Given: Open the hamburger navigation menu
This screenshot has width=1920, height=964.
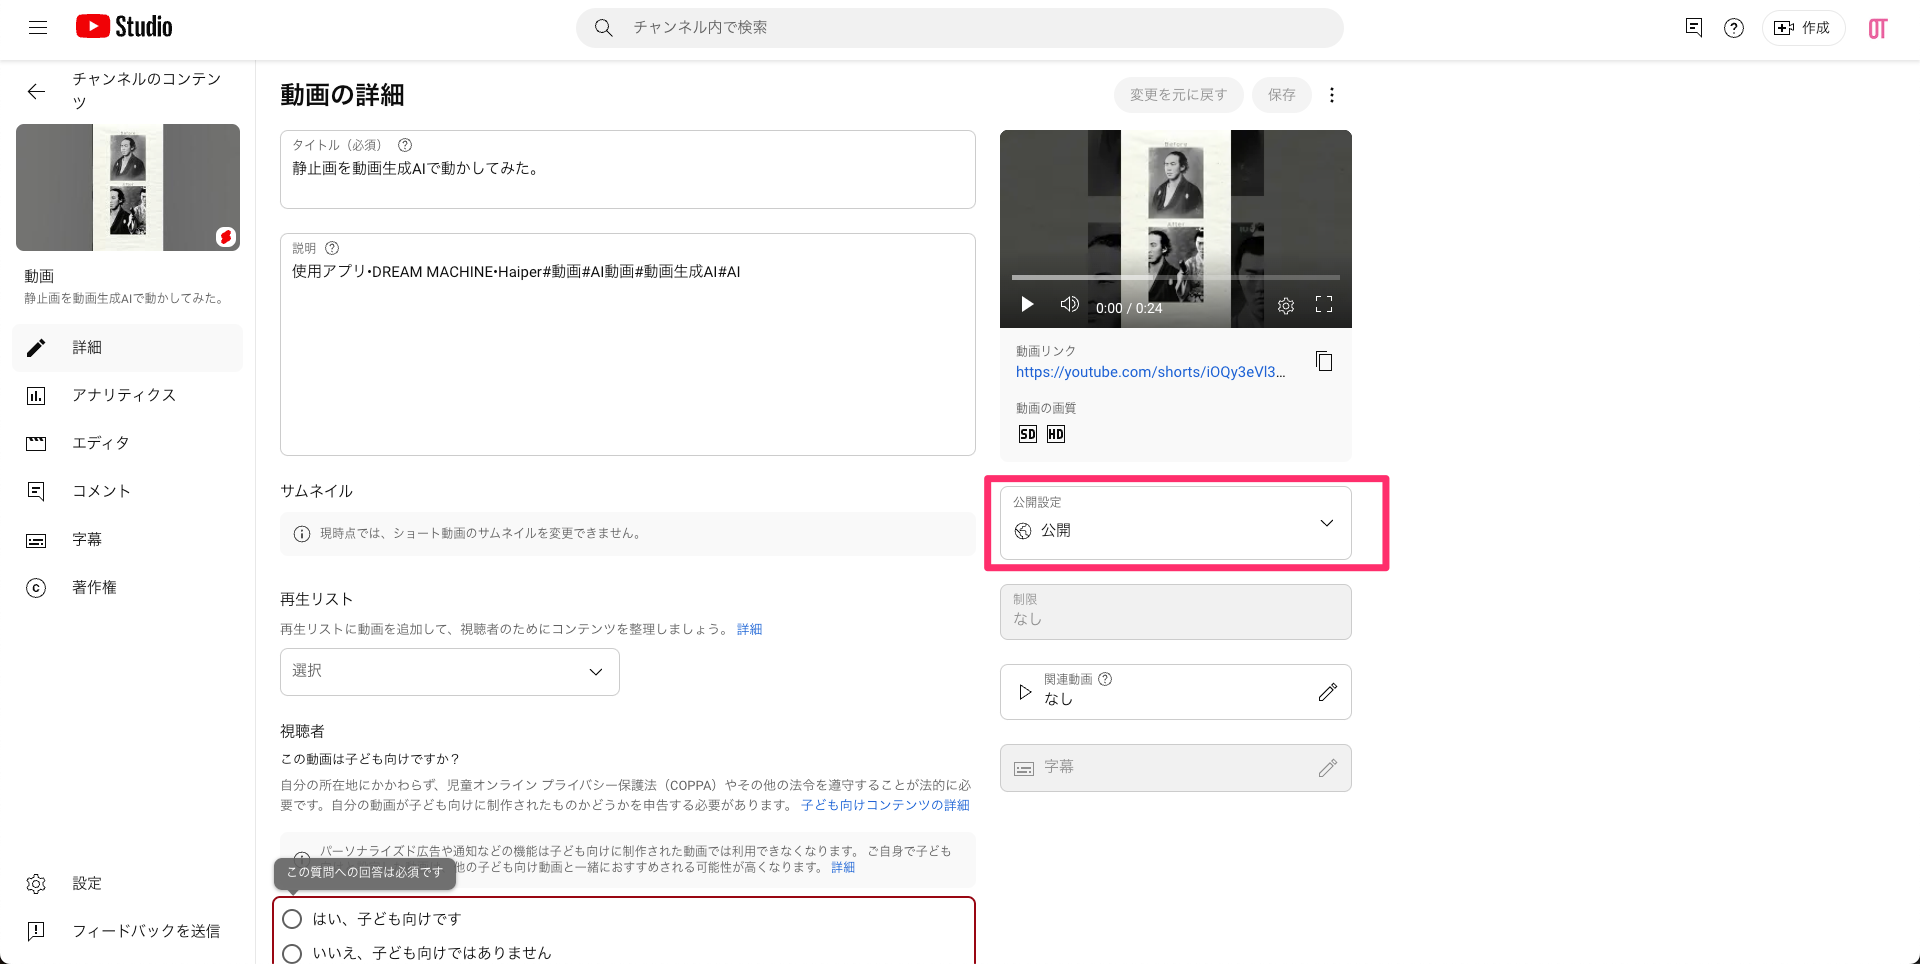Looking at the screenshot, I should pos(38,28).
